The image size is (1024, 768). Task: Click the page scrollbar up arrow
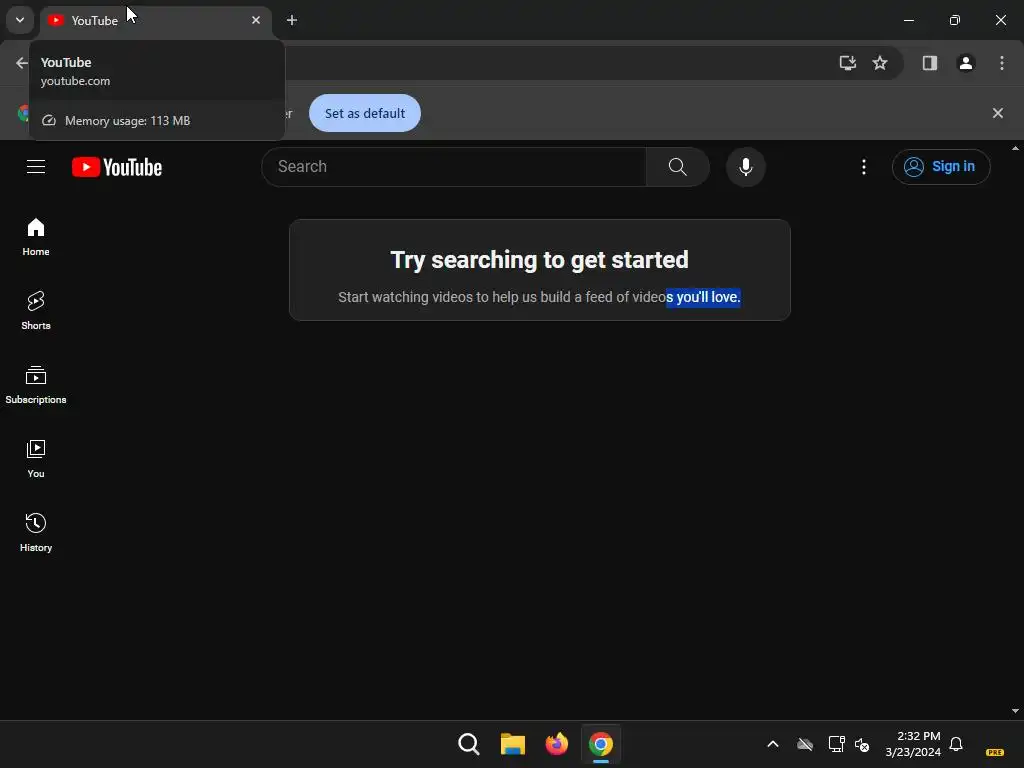point(1016,148)
